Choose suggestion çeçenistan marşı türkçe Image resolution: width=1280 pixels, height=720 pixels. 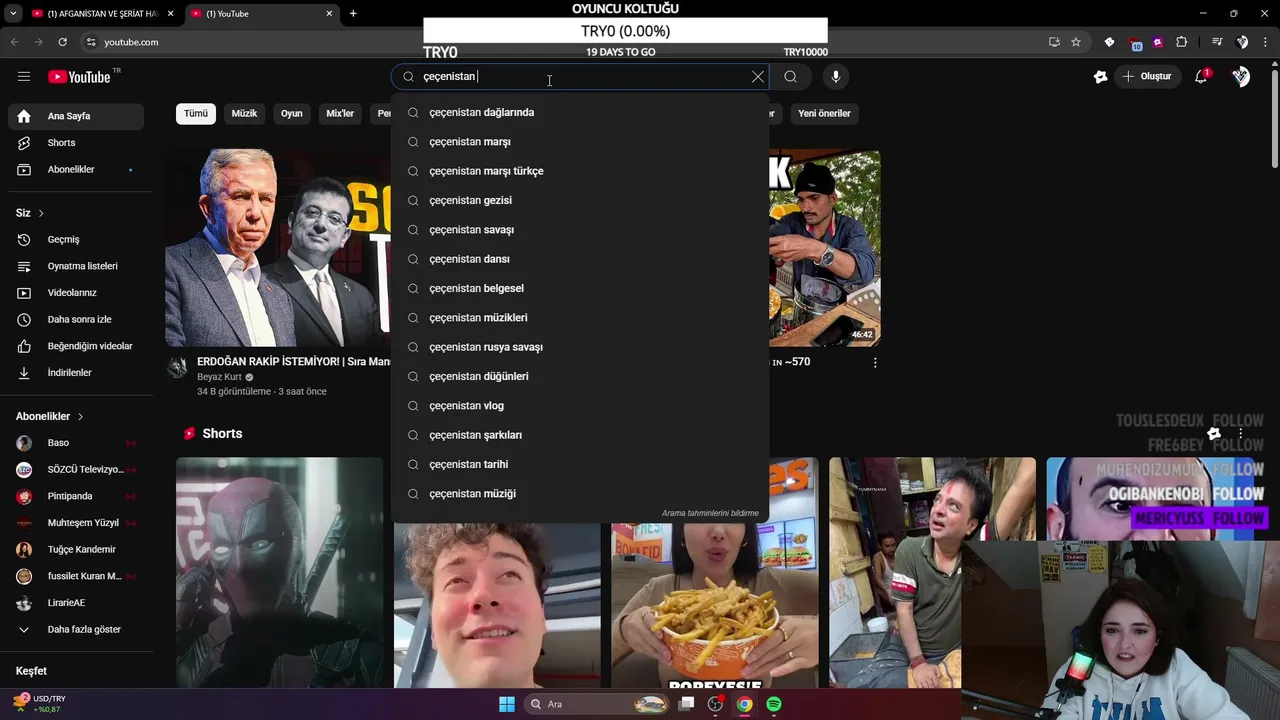pyautogui.click(x=580, y=171)
